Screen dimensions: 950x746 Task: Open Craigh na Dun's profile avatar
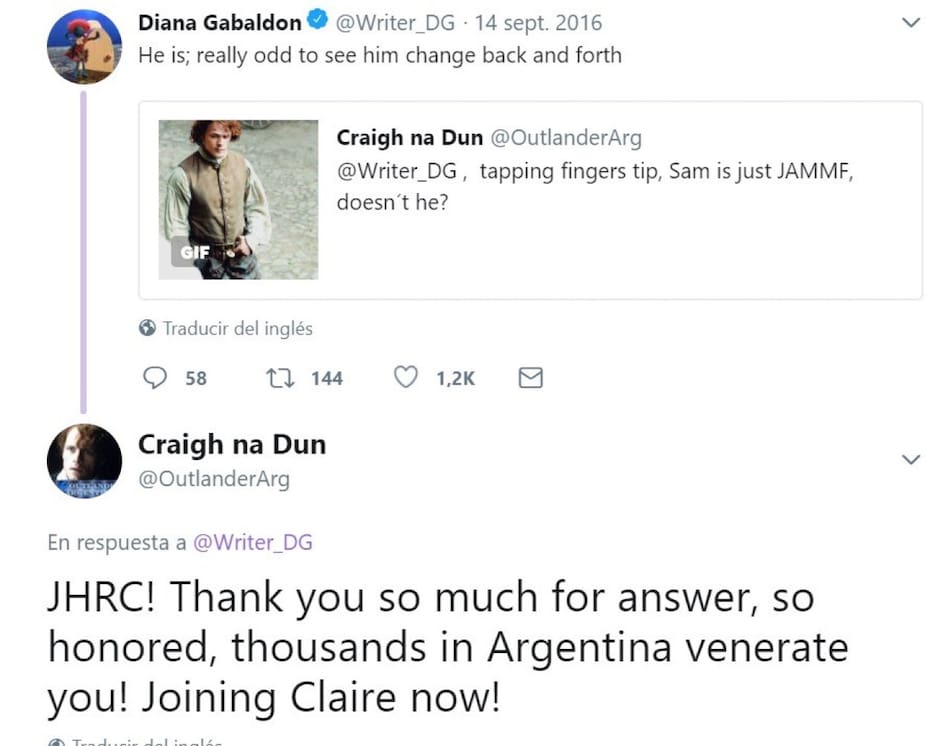84,460
